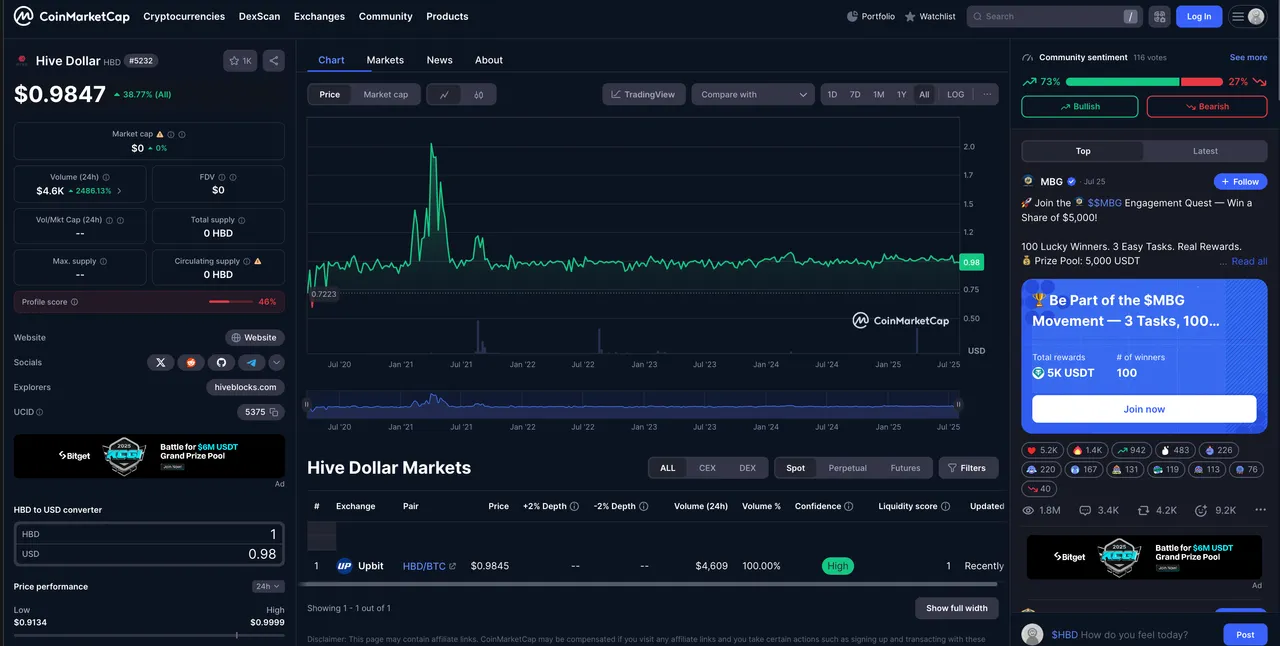Click the HBD converter amount field
1280x646 pixels.
click(x=149, y=534)
